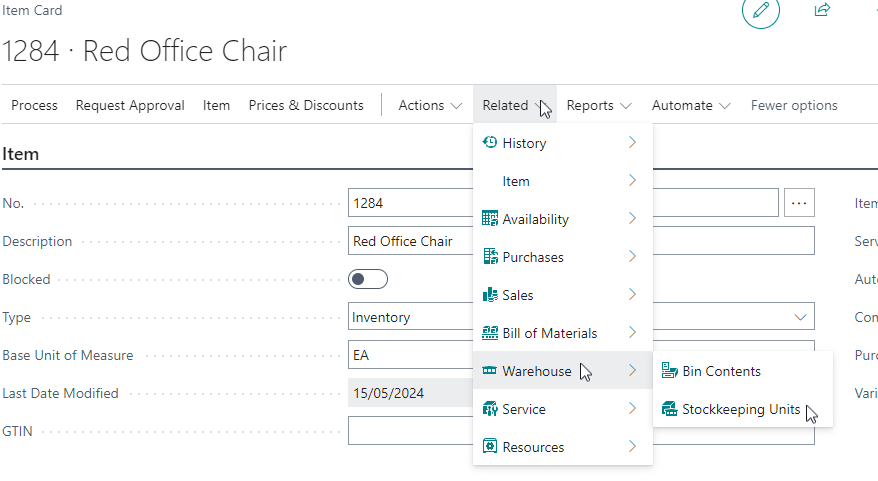878x481 pixels.
Task: Expand the Reports dropdown menu
Action: coord(599,105)
